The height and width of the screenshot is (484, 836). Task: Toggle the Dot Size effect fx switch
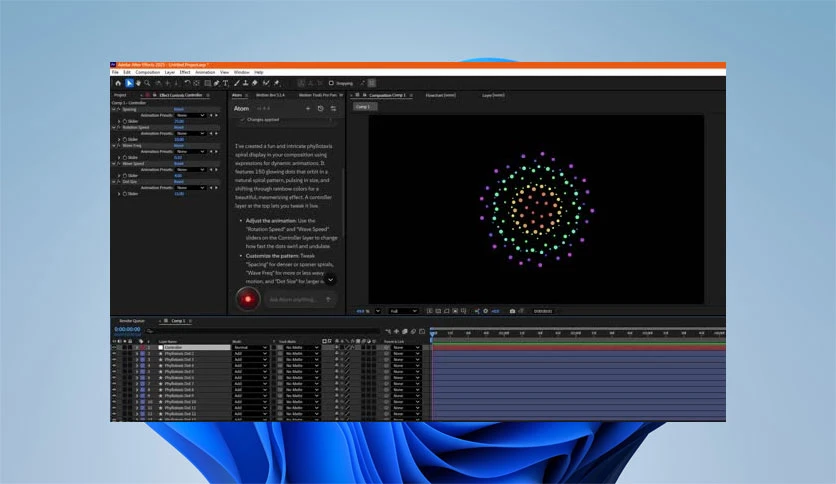[x=119, y=182]
